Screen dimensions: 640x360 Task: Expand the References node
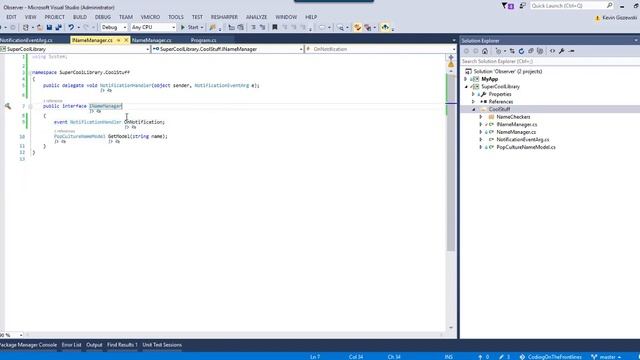[473, 102]
